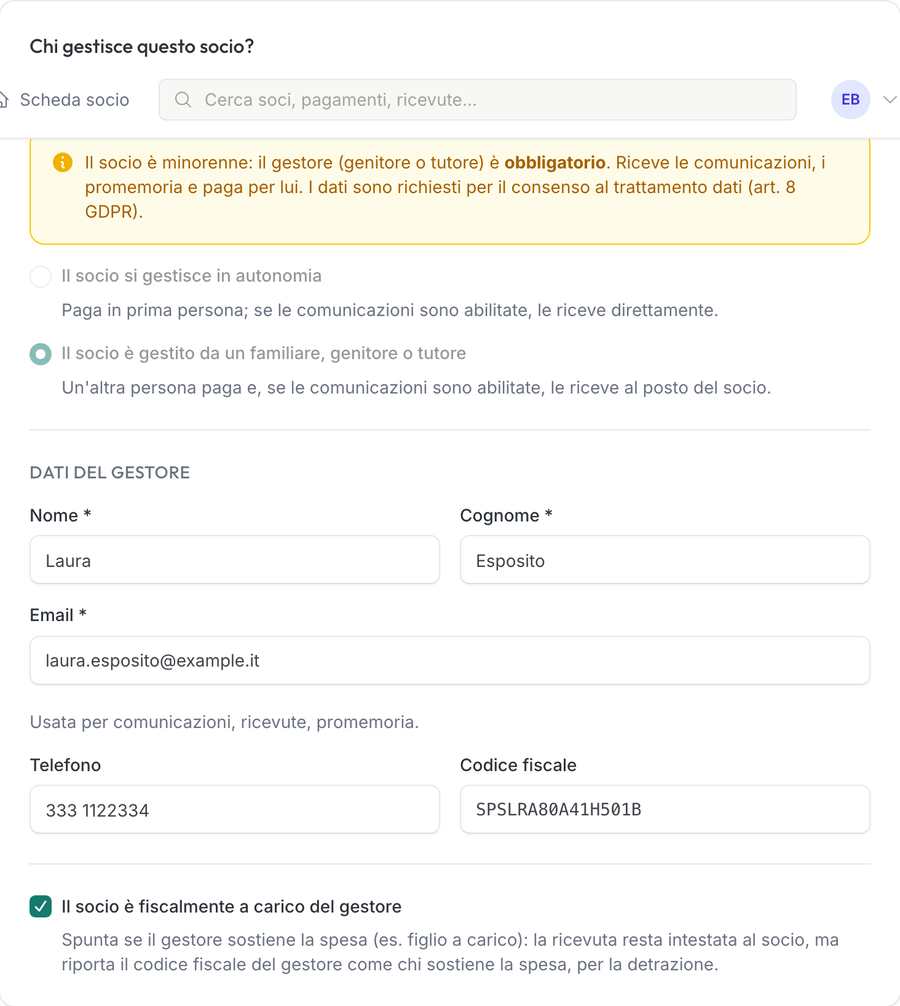This screenshot has height=1006, width=900.
Task: Select the 'gestito da un familiare' radio option
Action: coord(40,354)
